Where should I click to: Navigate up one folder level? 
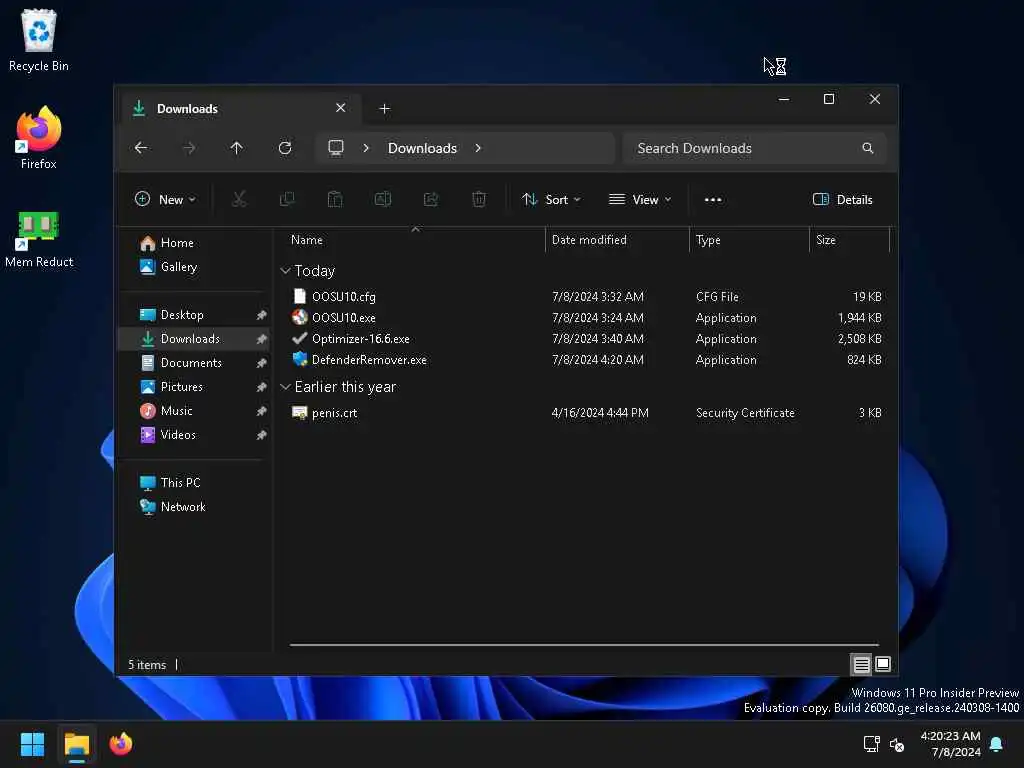pyautogui.click(x=236, y=148)
